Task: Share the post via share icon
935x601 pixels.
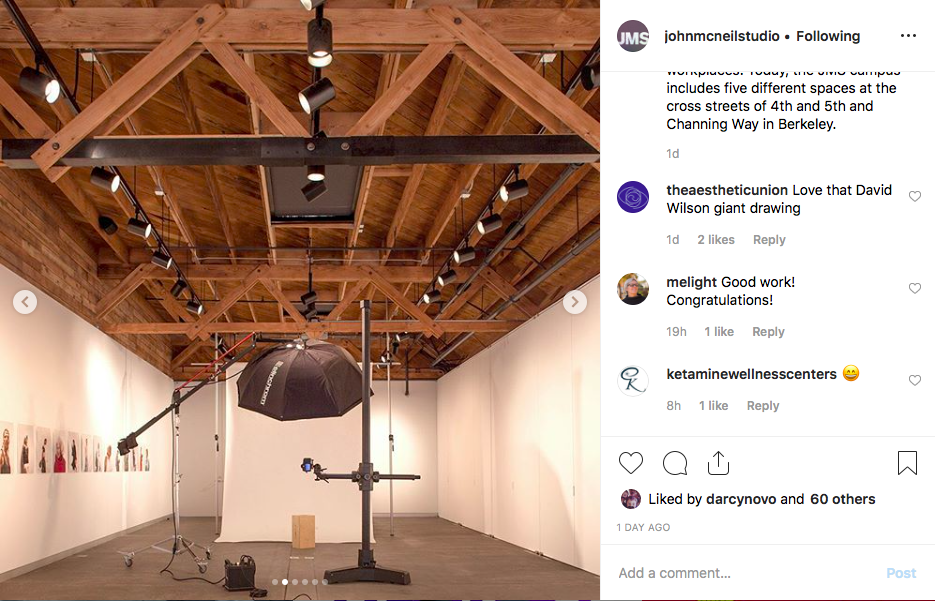Action: (718, 463)
